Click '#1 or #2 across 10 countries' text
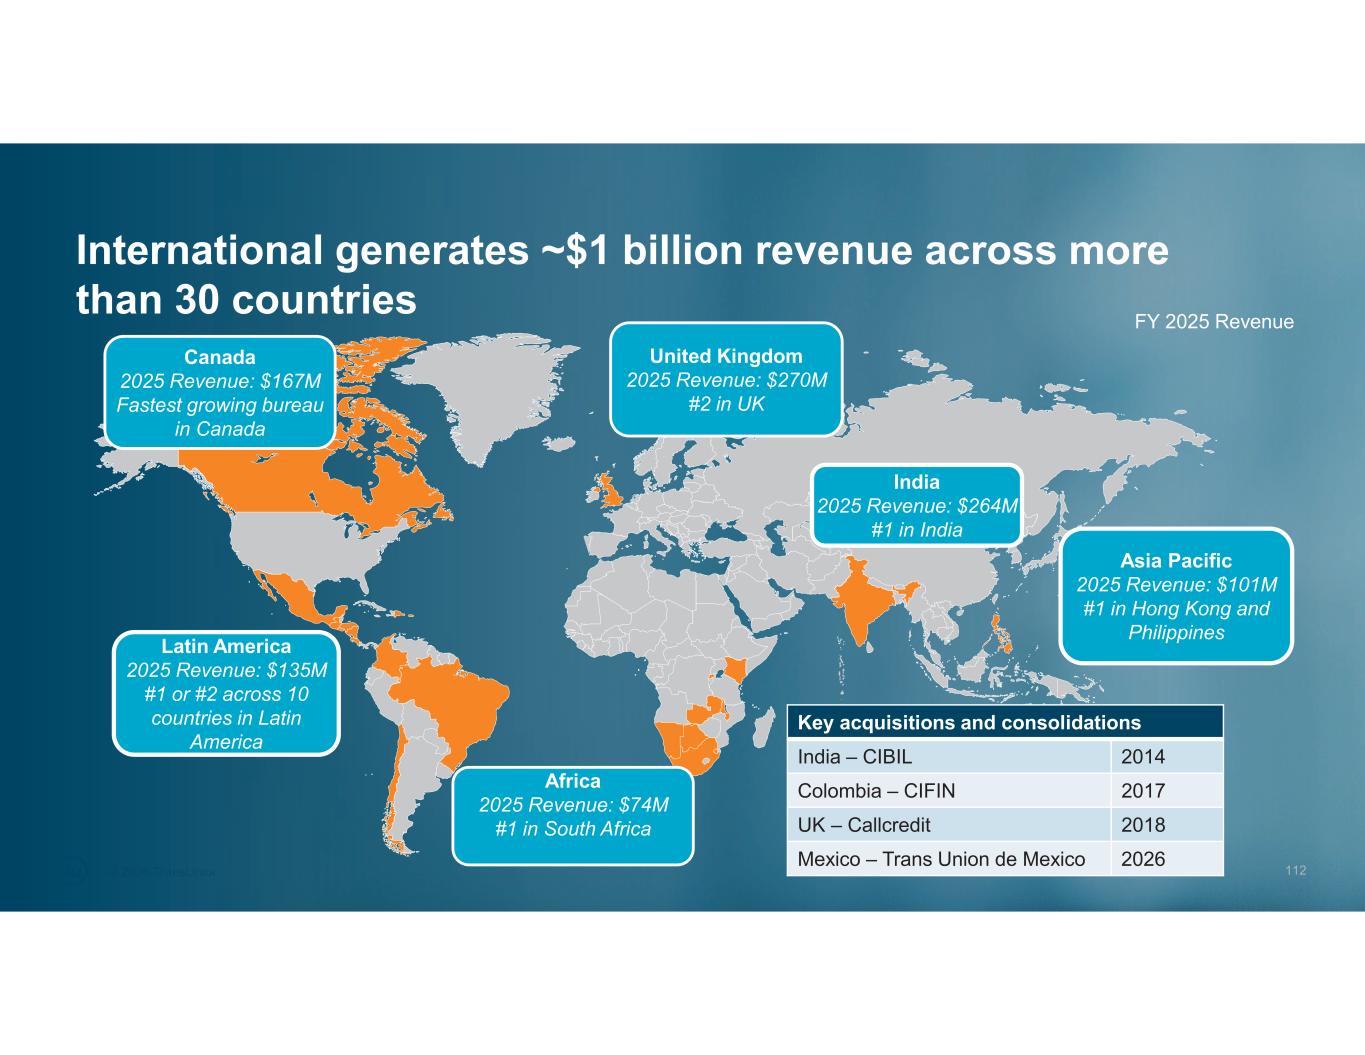This screenshot has height=1055, width=1365. pyautogui.click(x=227, y=706)
